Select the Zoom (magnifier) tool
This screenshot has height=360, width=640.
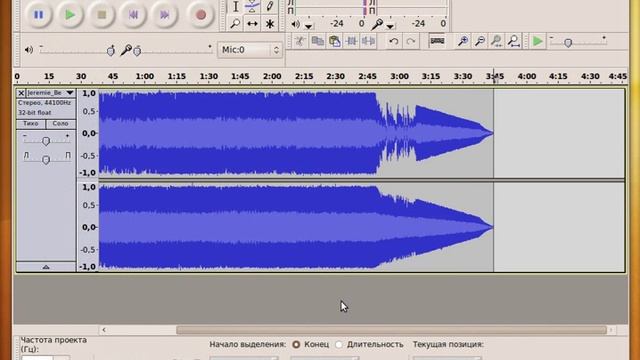236,24
